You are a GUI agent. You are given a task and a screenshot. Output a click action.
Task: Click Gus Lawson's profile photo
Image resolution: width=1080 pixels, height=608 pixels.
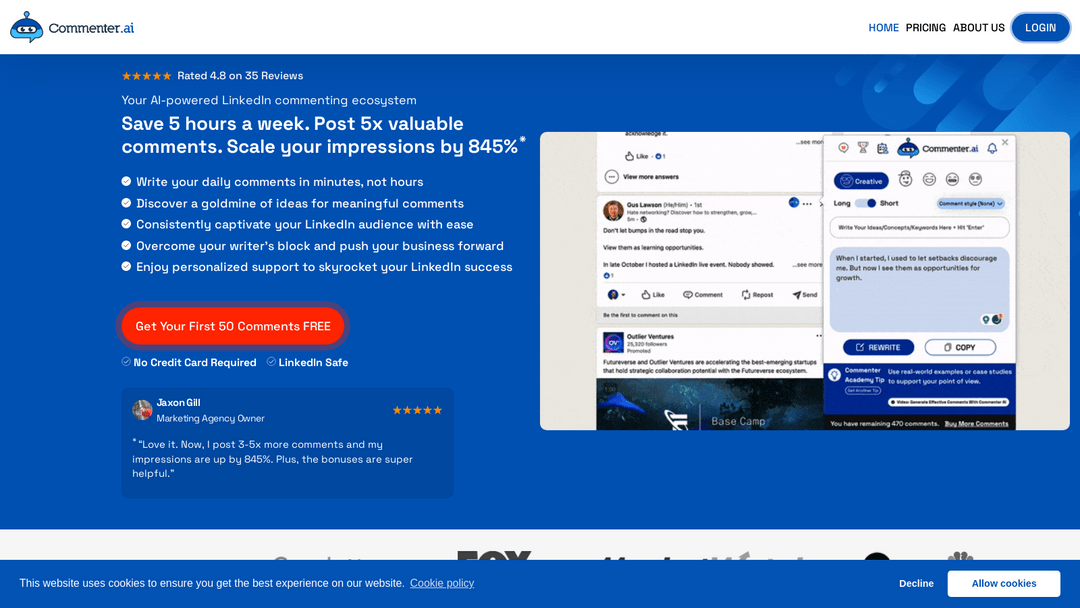click(x=613, y=211)
